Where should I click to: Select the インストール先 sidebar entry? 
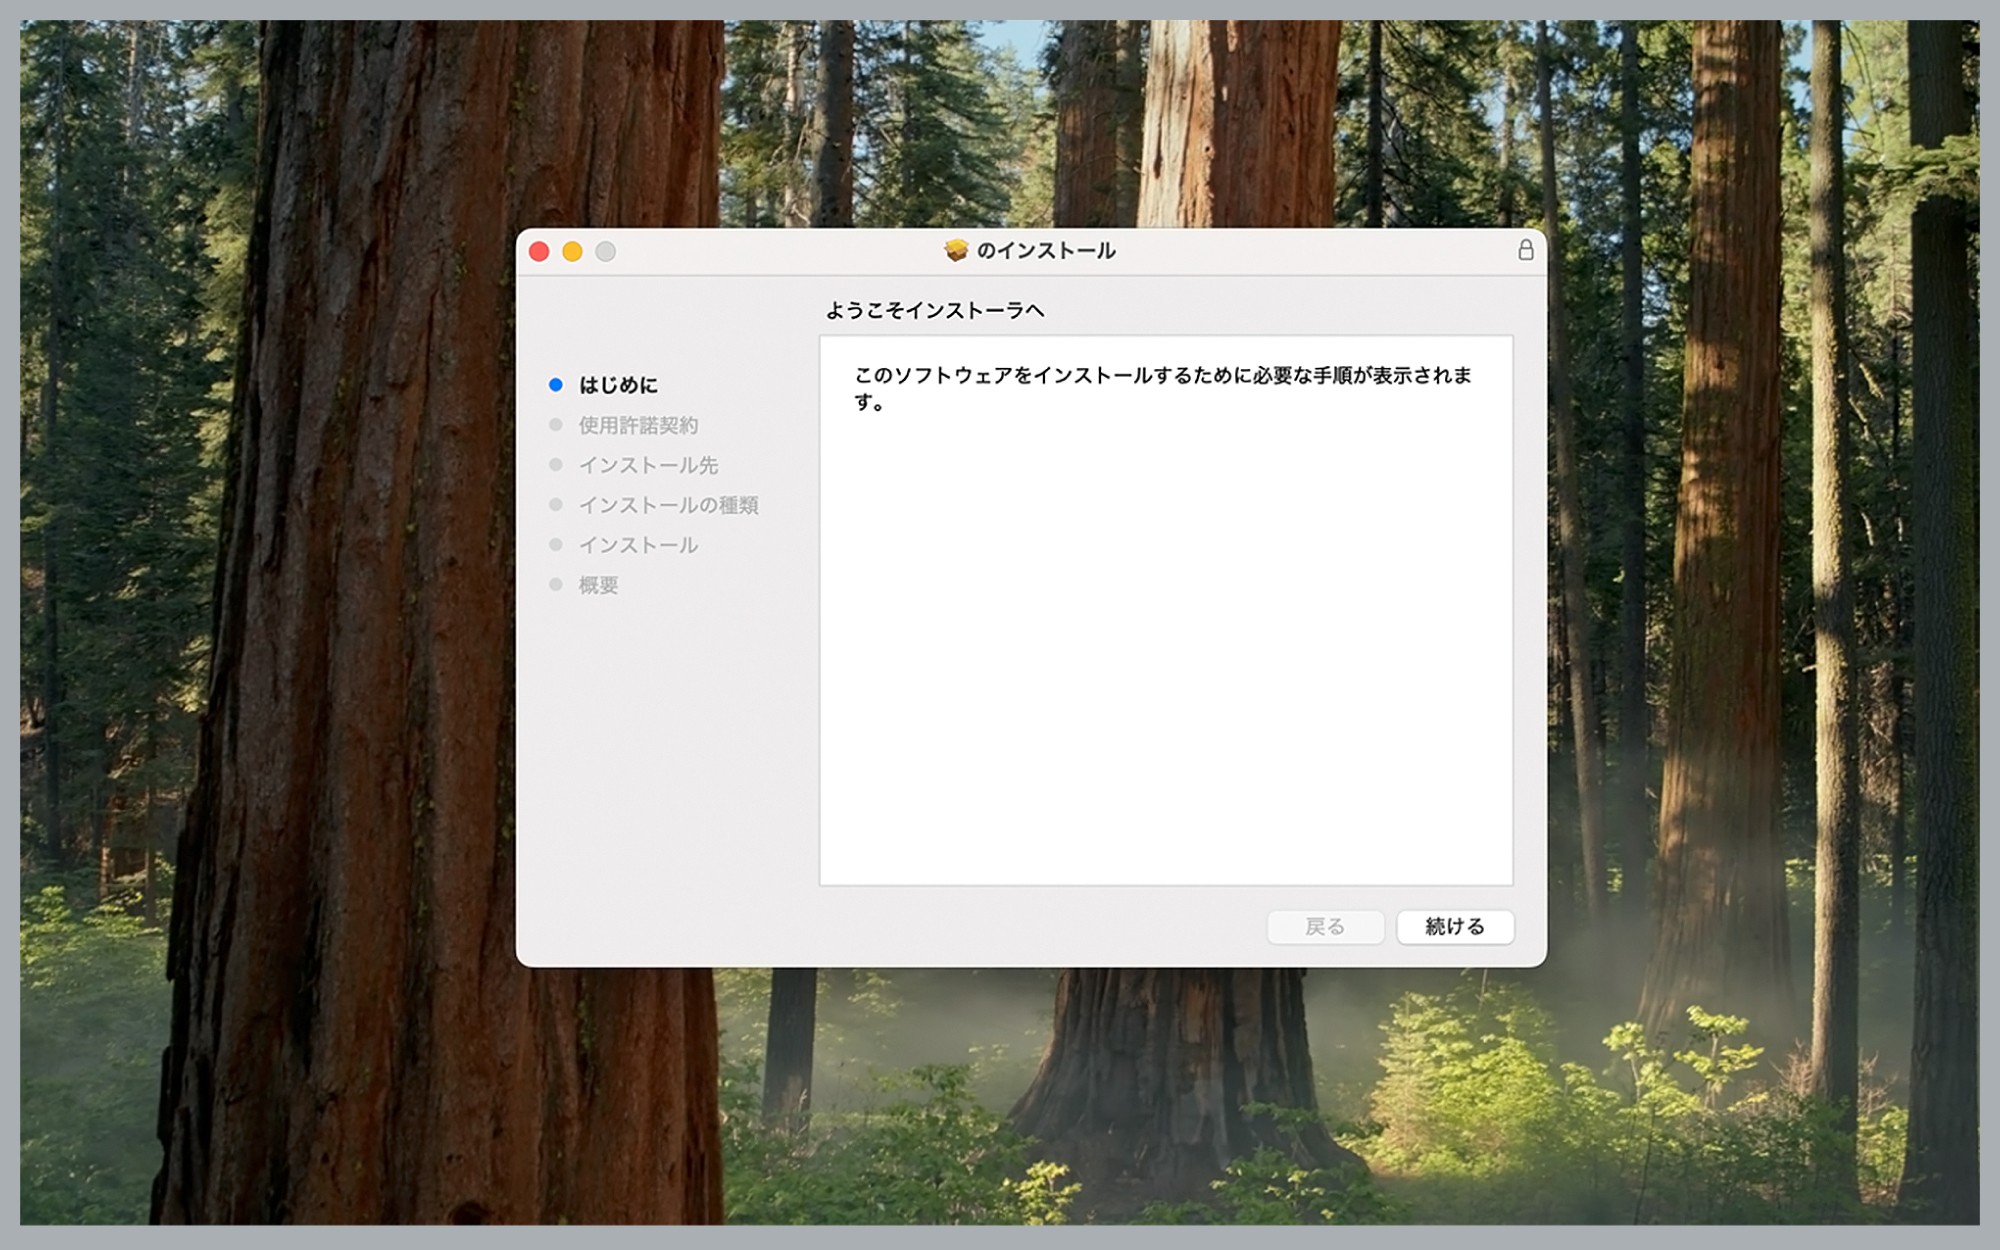[650, 464]
